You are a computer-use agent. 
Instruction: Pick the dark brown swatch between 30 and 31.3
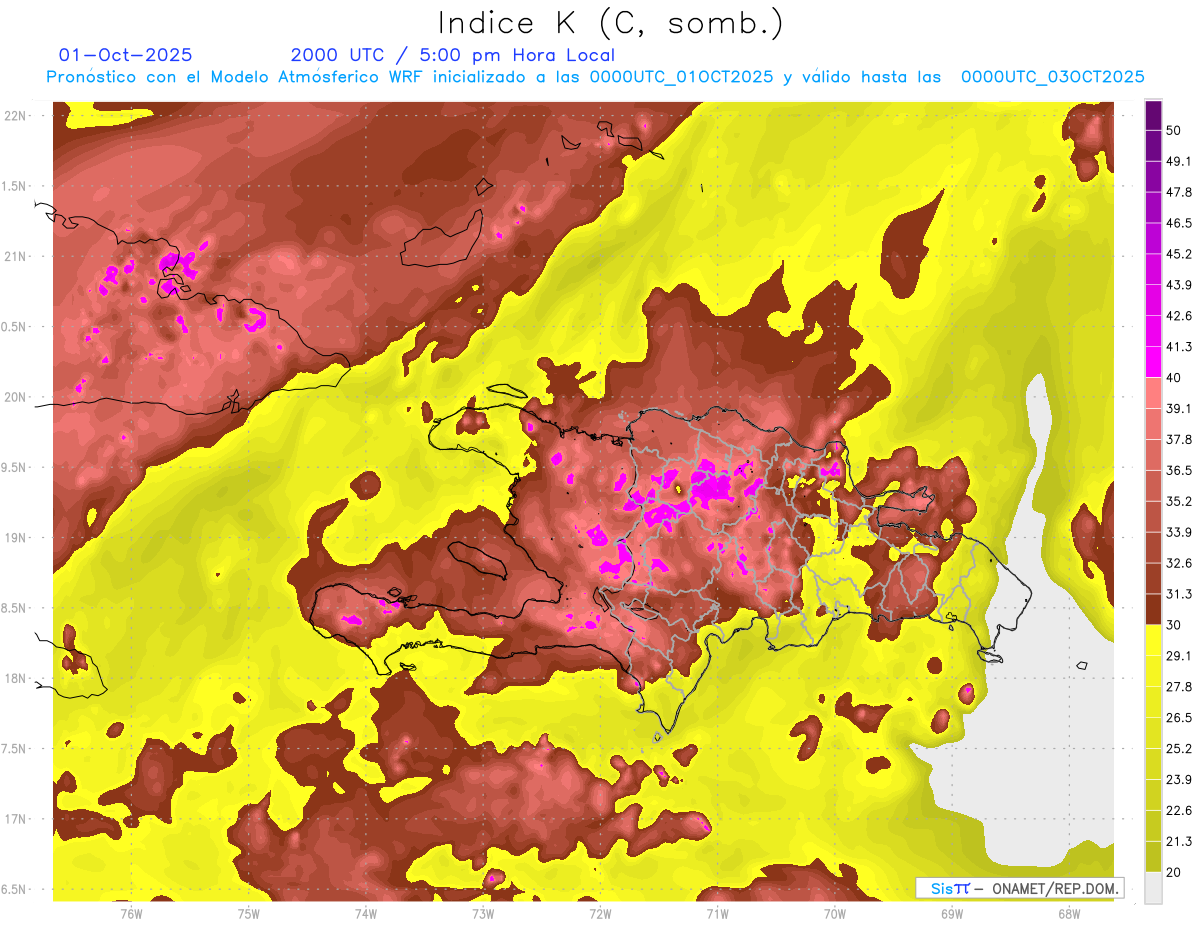click(1153, 609)
